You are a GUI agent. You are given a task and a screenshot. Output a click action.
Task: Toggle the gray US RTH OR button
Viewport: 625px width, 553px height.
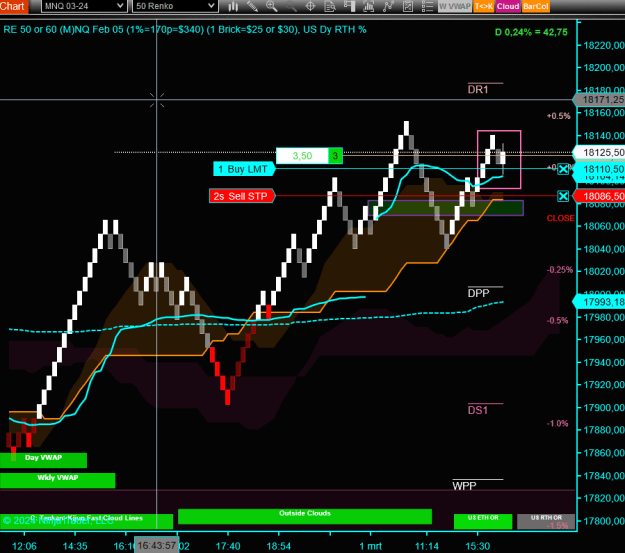(x=546, y=522)
